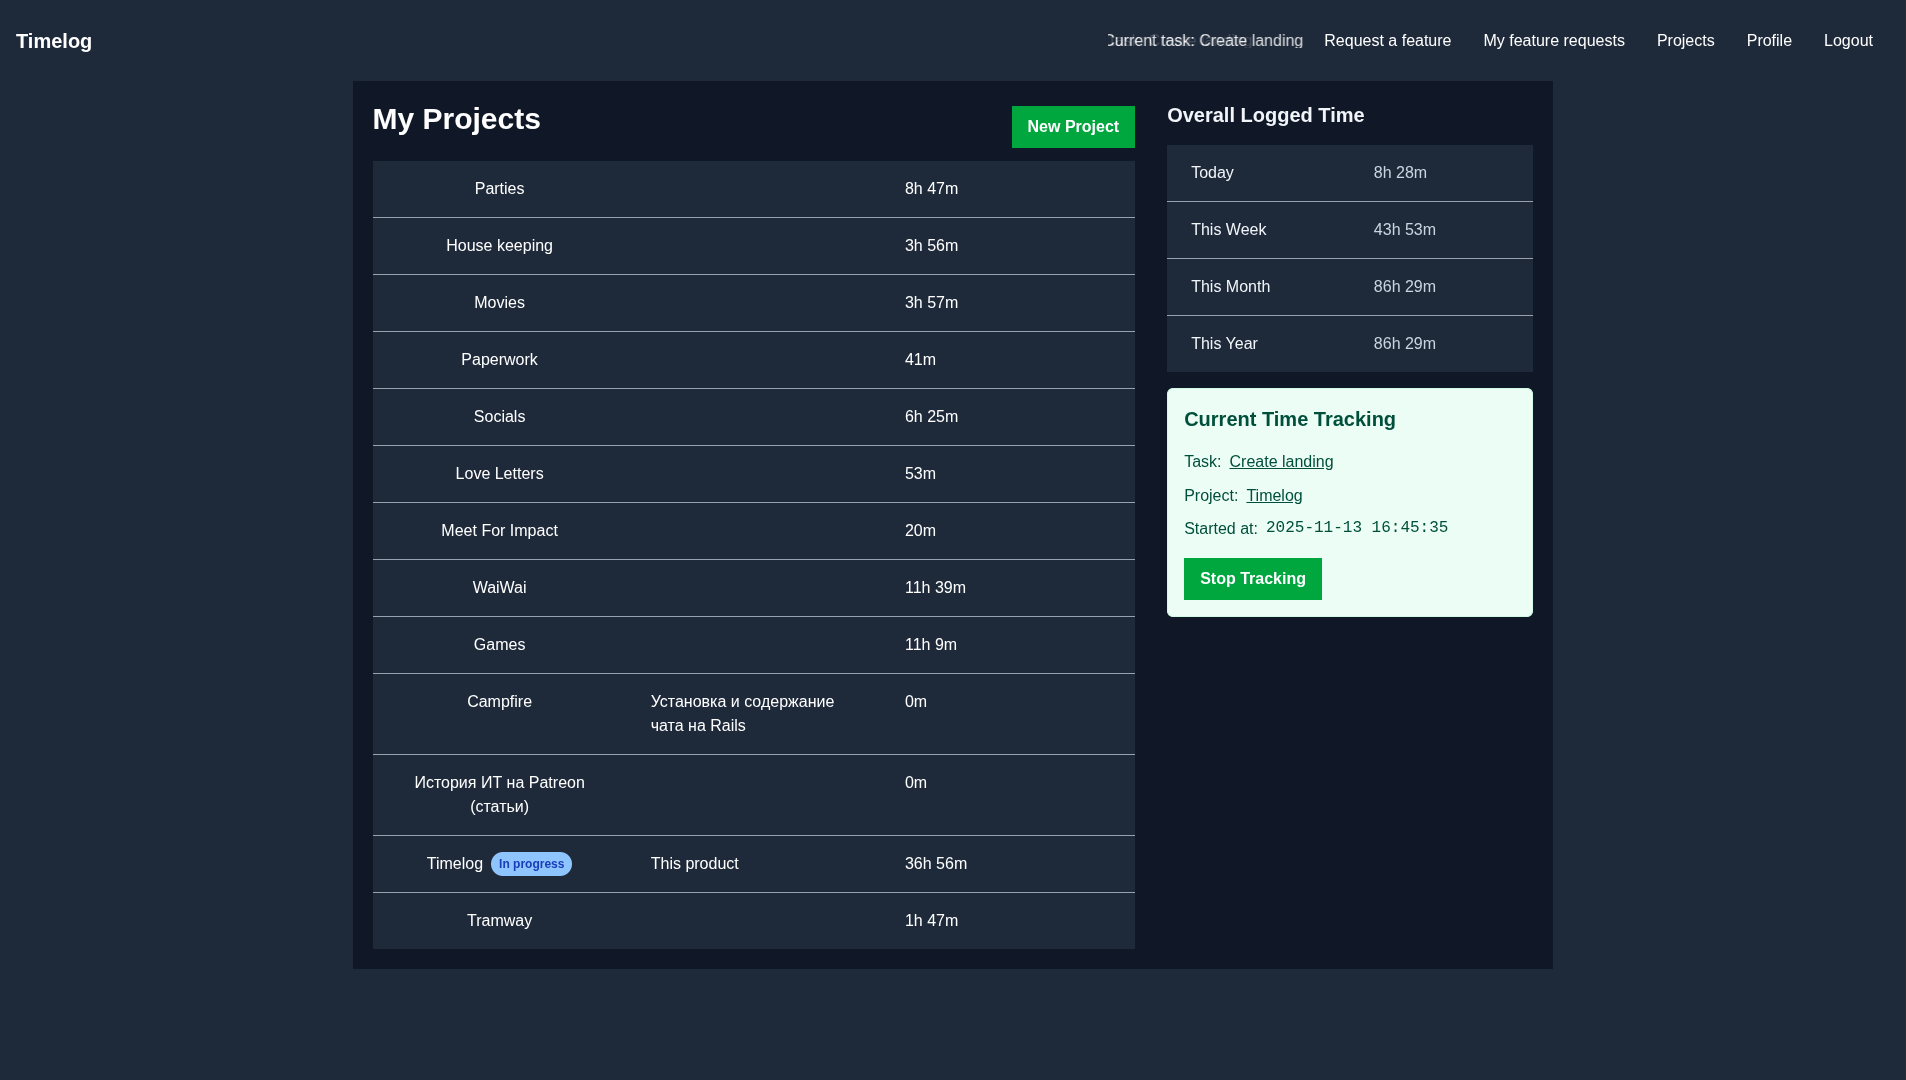Open the Timelog project link in tracking panel
Viewport: 1906px width, 1080px height.
[1274, 495]
